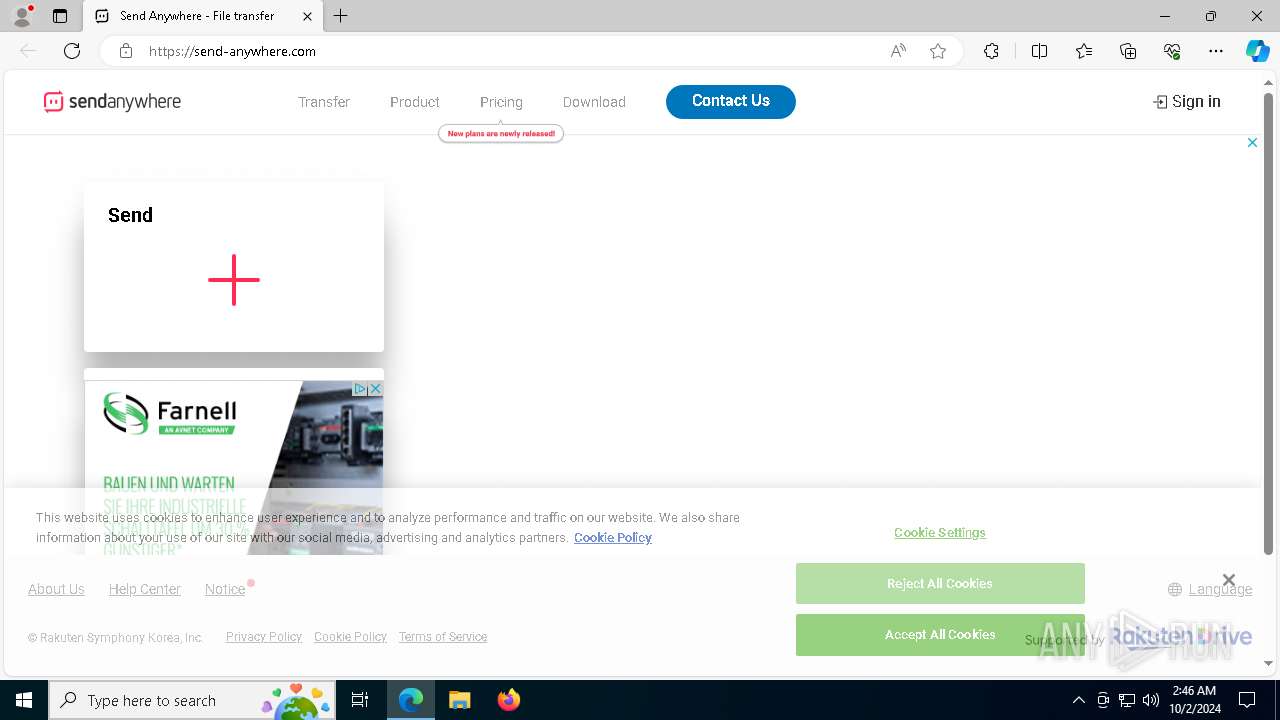The image size is (1280, 720).
Task: Open the Favorites list
Action: [x=1084, y=51]
